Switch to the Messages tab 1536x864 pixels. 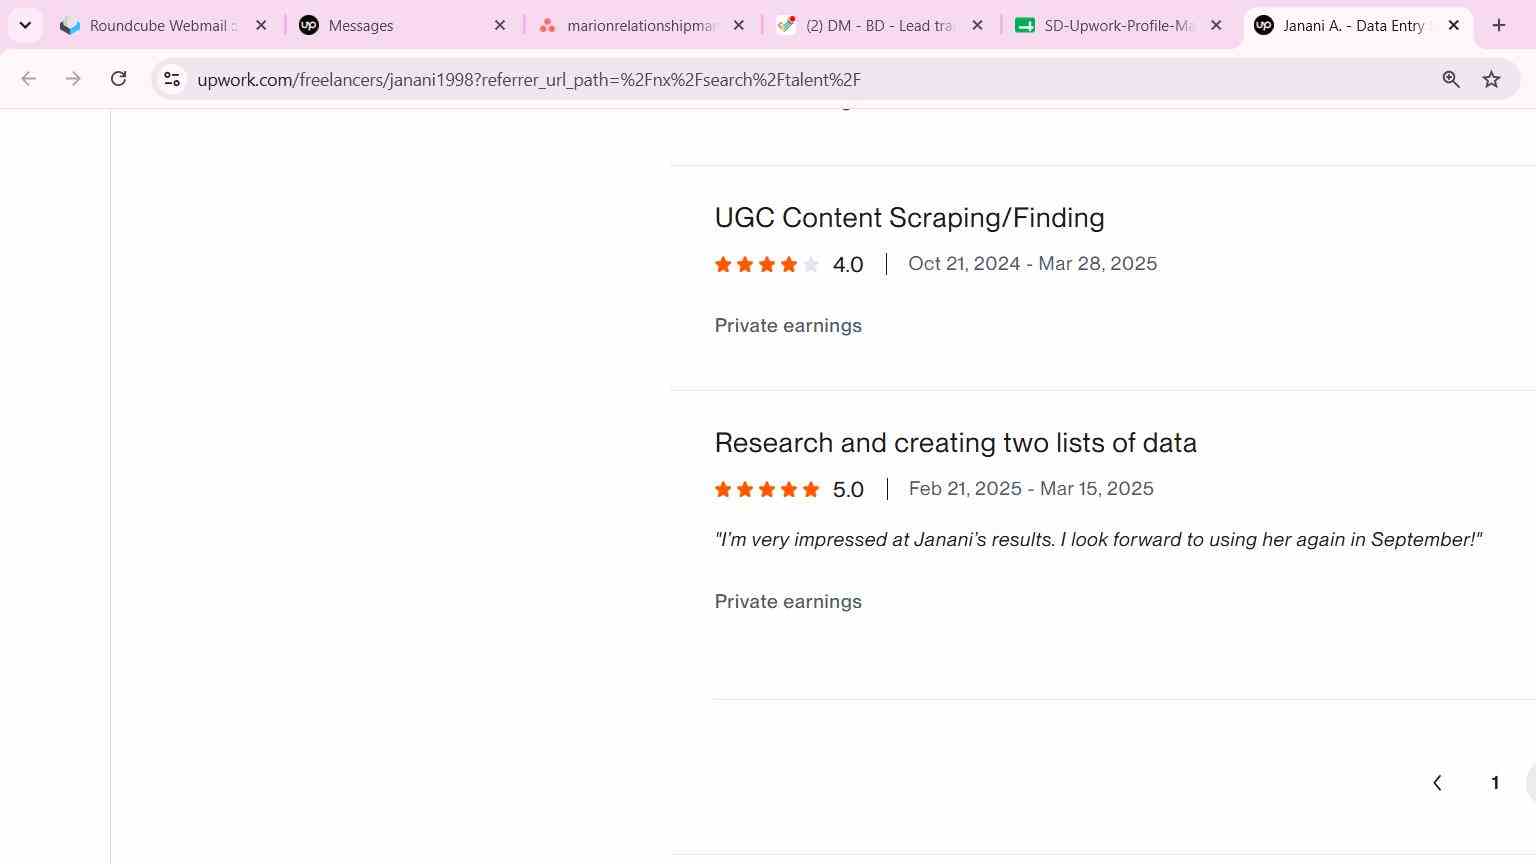[390, 25]
